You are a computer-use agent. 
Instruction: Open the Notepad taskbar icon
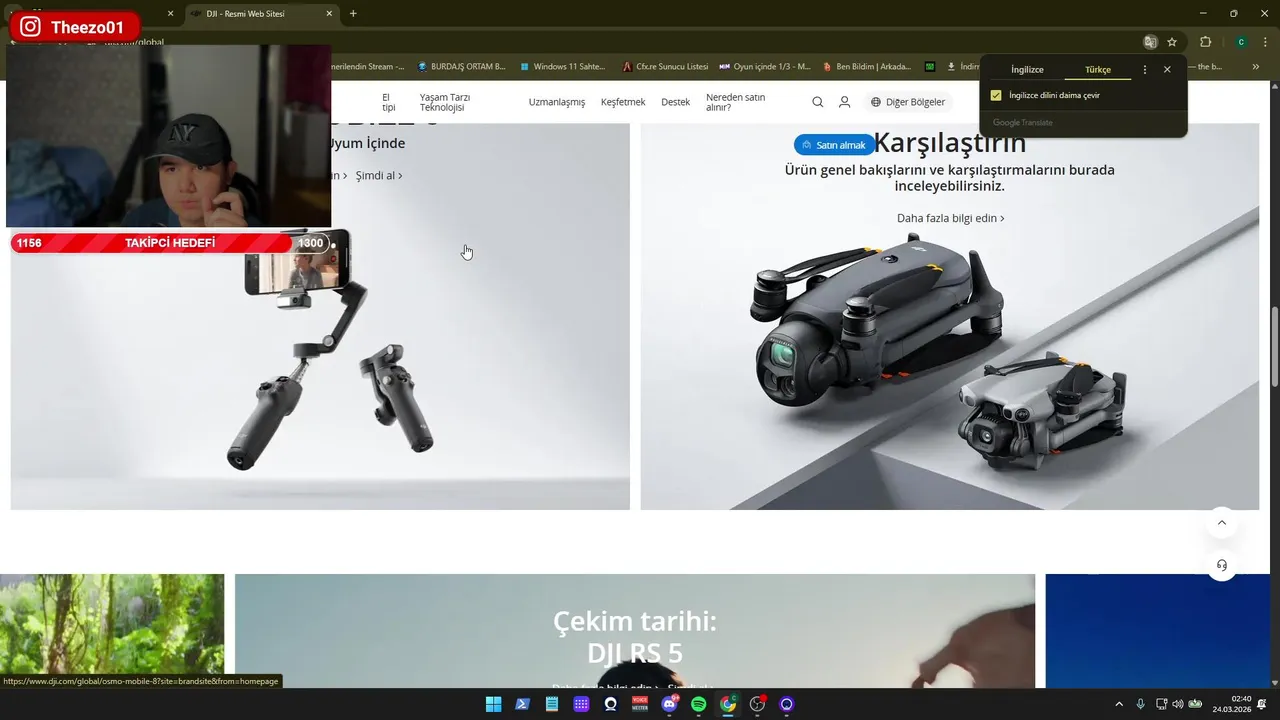tap(552, 704)
